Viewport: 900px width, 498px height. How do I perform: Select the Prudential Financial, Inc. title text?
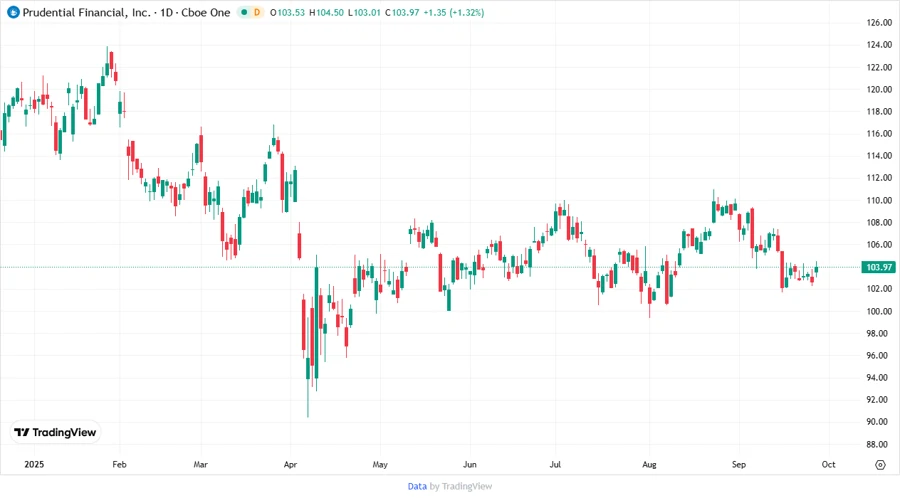click(x=86, y=12)
